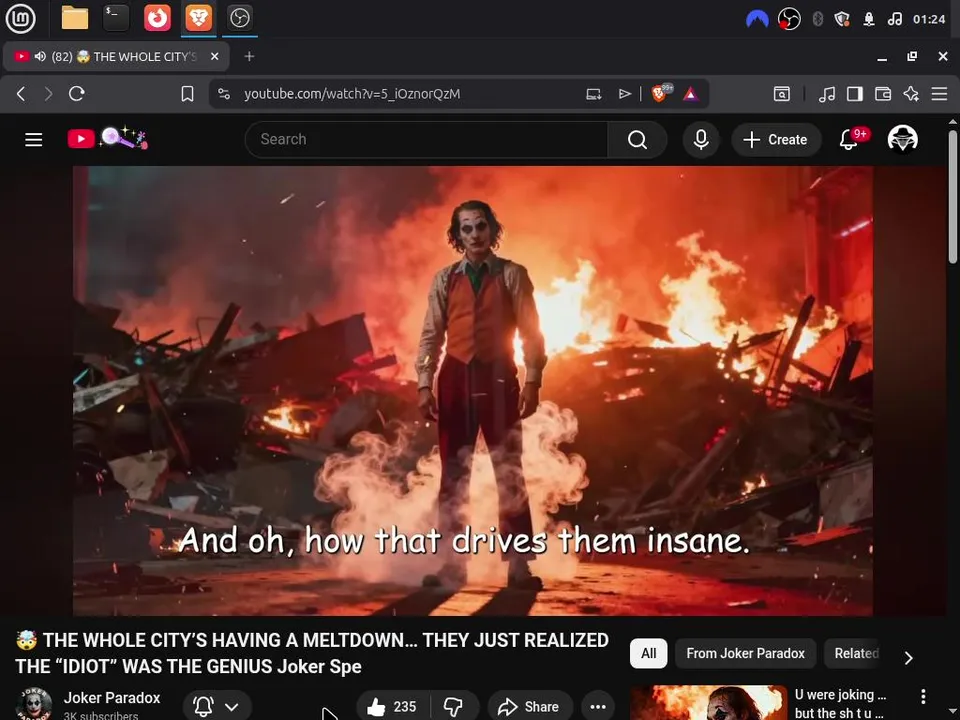This screenshot has width=960, height=720.
Task: Open the YouTube guide hamburger menu
Action: tap(34, 140)
